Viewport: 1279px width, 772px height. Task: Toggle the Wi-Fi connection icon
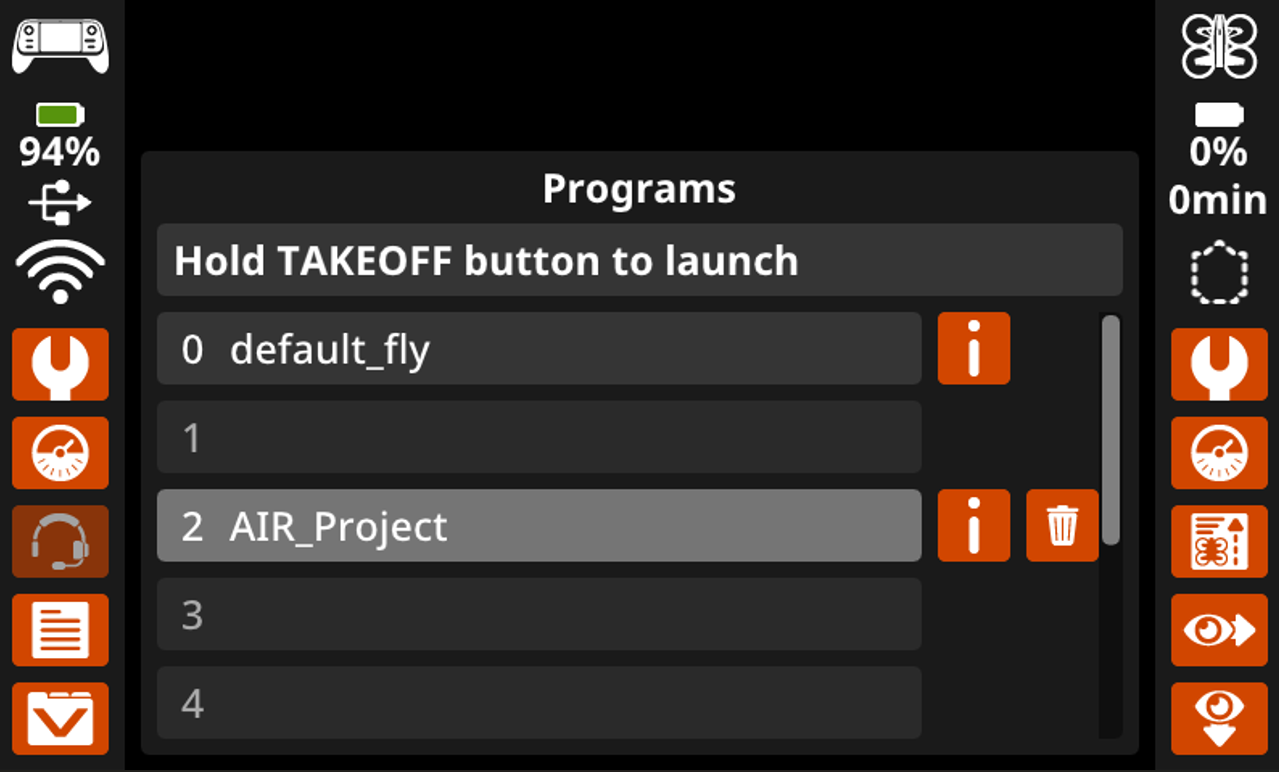click(60, 268)
